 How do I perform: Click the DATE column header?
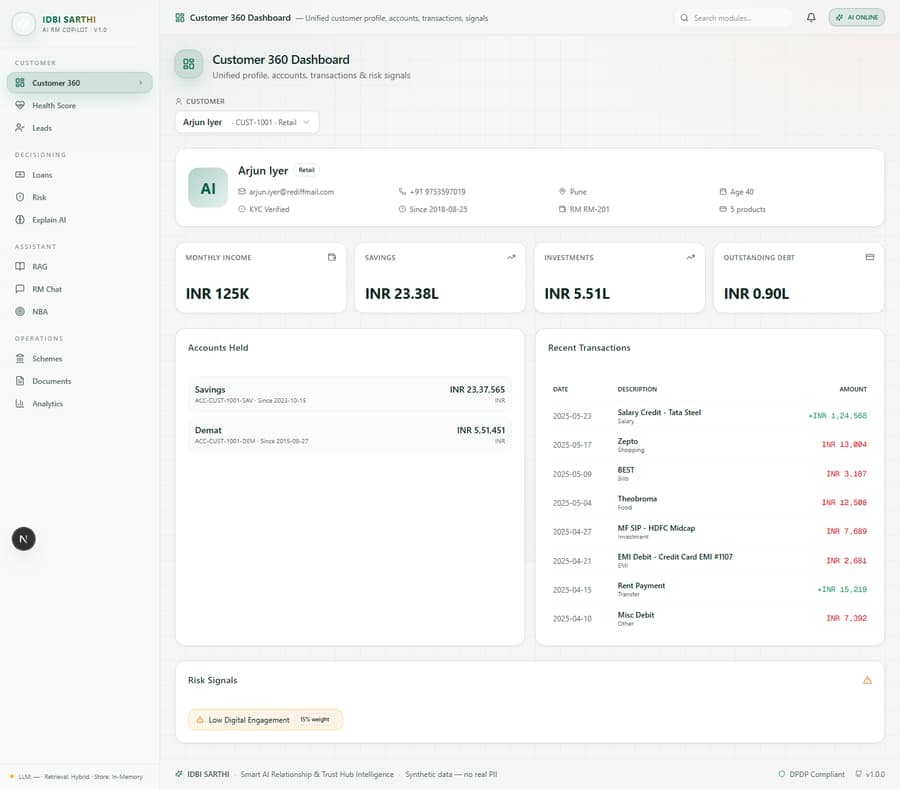(x=560, y=389)
